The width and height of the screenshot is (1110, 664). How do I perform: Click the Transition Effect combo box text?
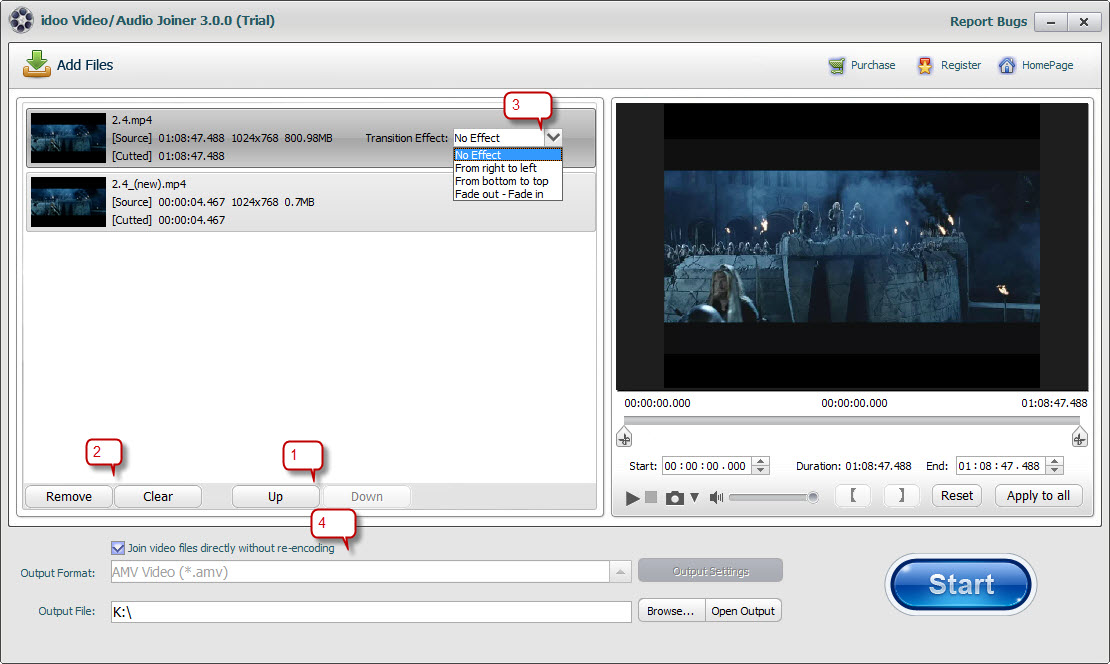499,137
